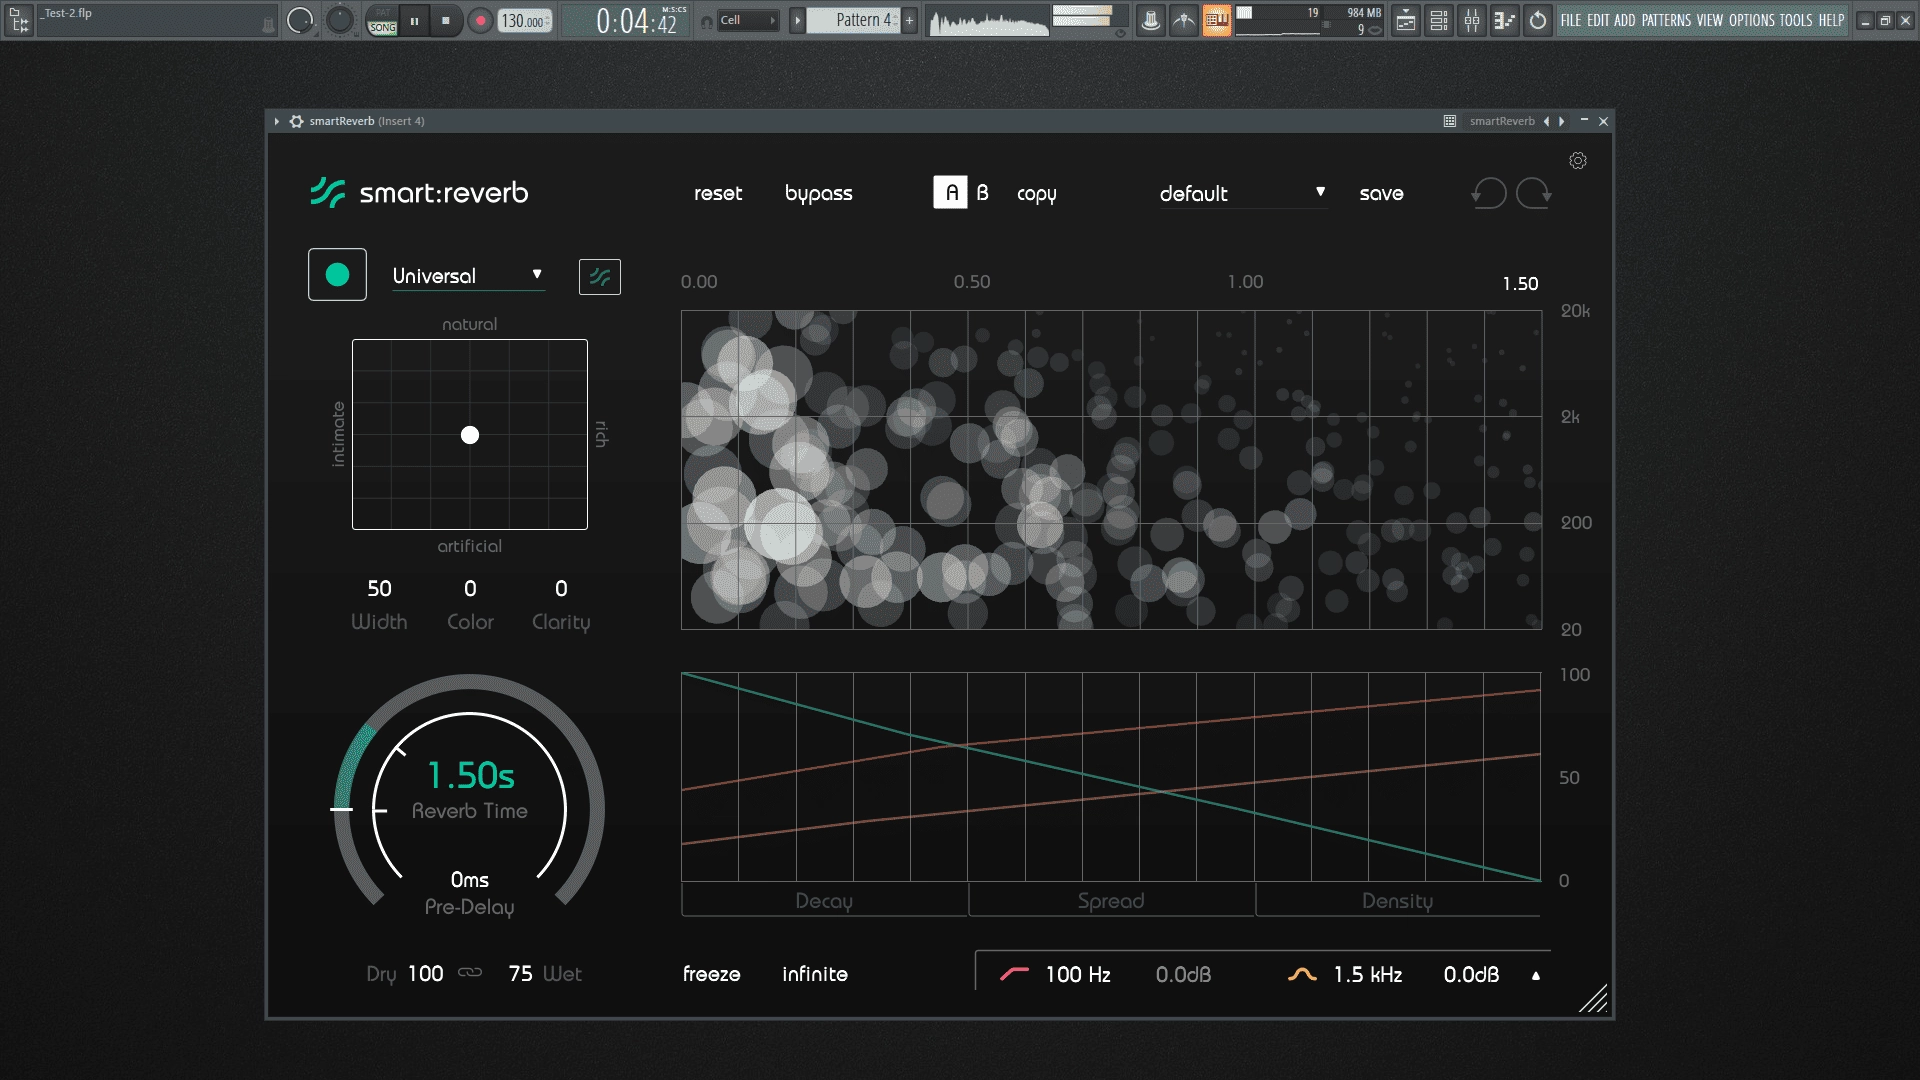Open the smart:reverb settings gear
The image size is (1920, 1080).
click(1578, 161)
